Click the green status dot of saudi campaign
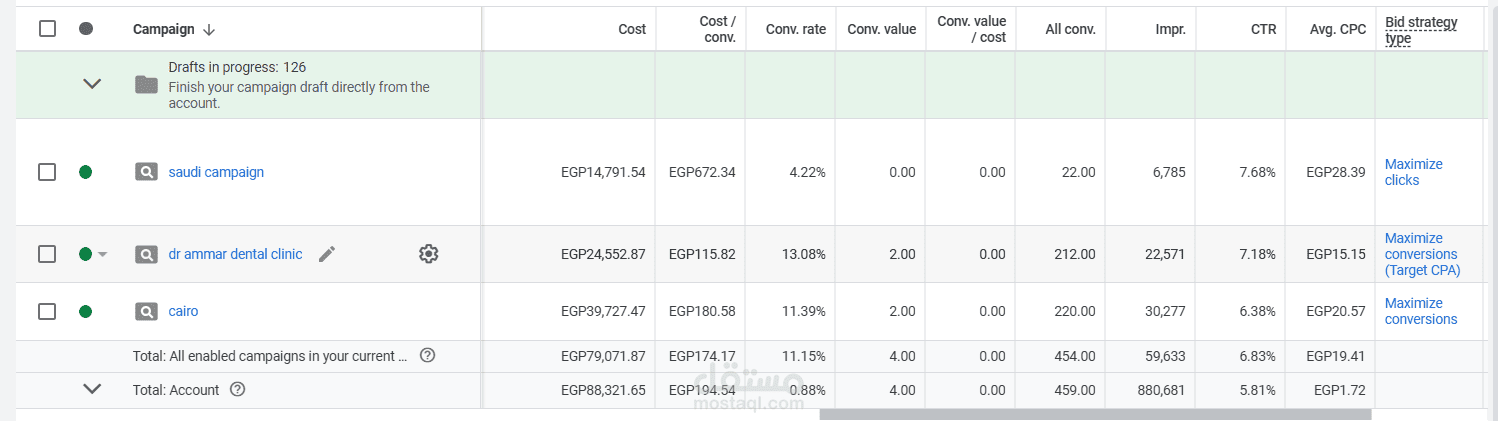 point(85,172)
